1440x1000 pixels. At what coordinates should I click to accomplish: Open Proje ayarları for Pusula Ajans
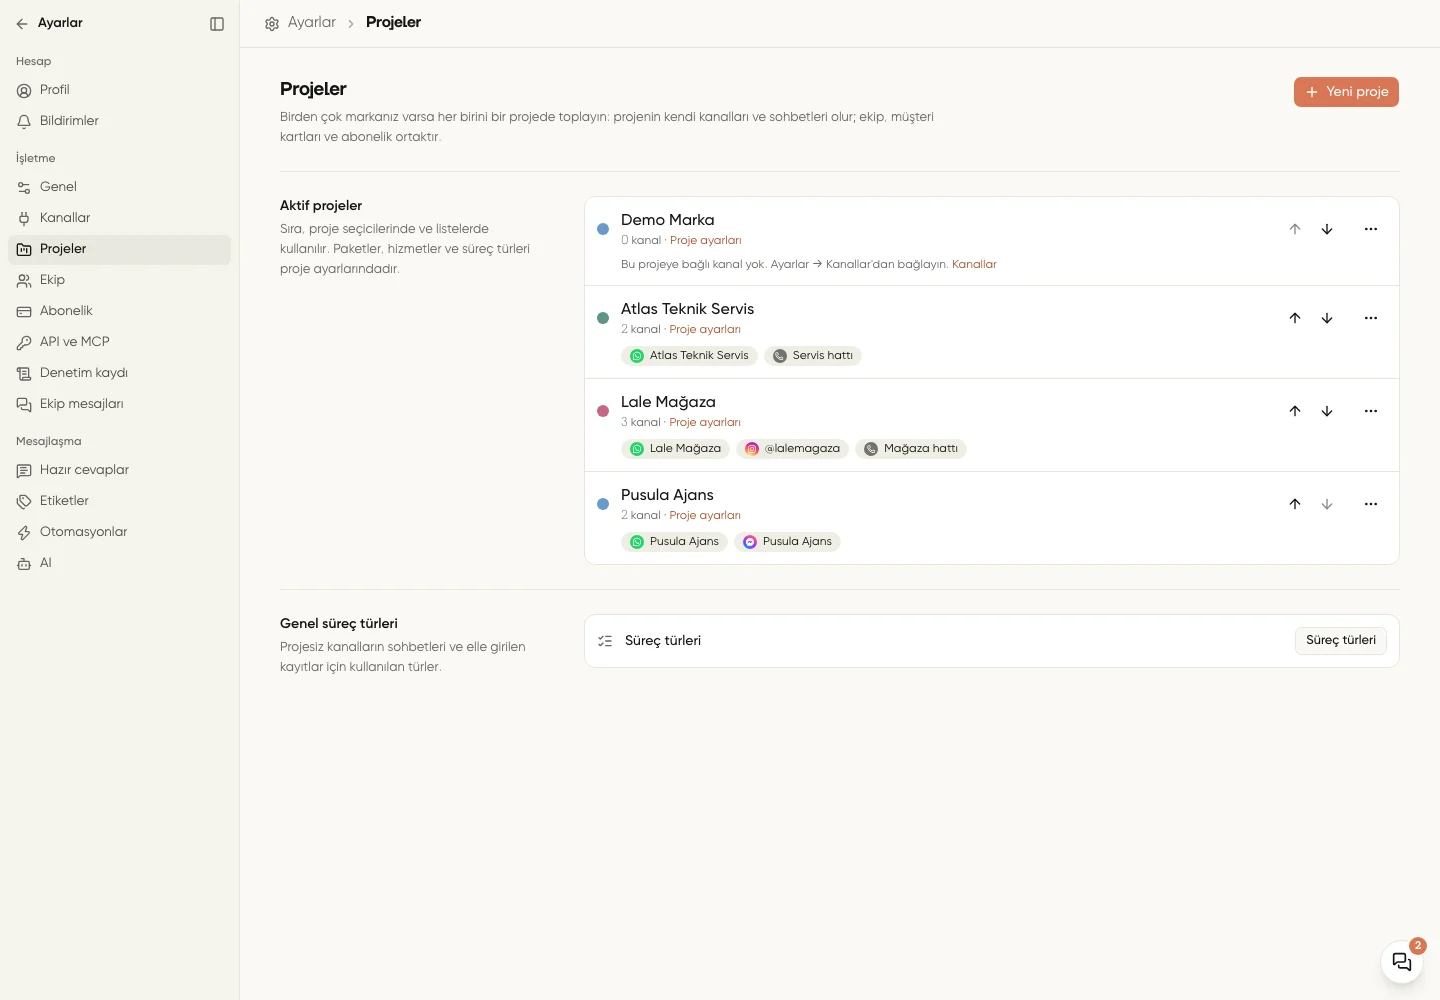[x=705, y=516]
